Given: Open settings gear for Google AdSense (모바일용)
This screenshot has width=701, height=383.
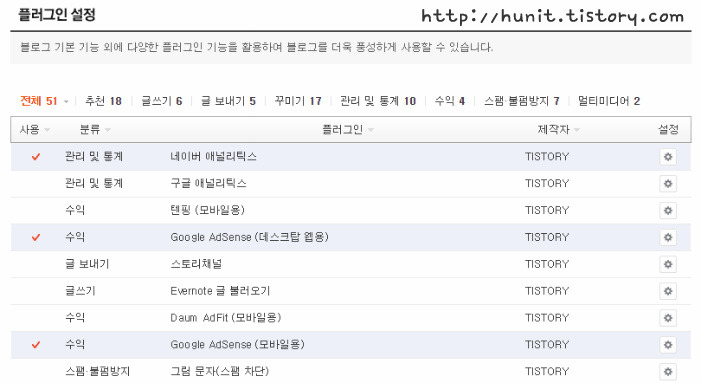Looking at the screenshot, I should point(668,345).
